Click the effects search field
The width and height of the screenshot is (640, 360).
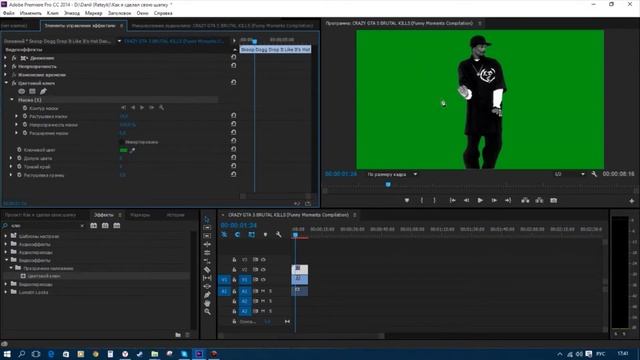45,226
